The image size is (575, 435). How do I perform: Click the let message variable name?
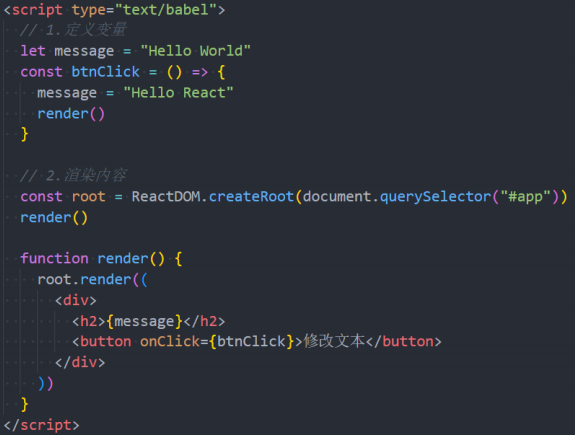(x=84, y=51)
